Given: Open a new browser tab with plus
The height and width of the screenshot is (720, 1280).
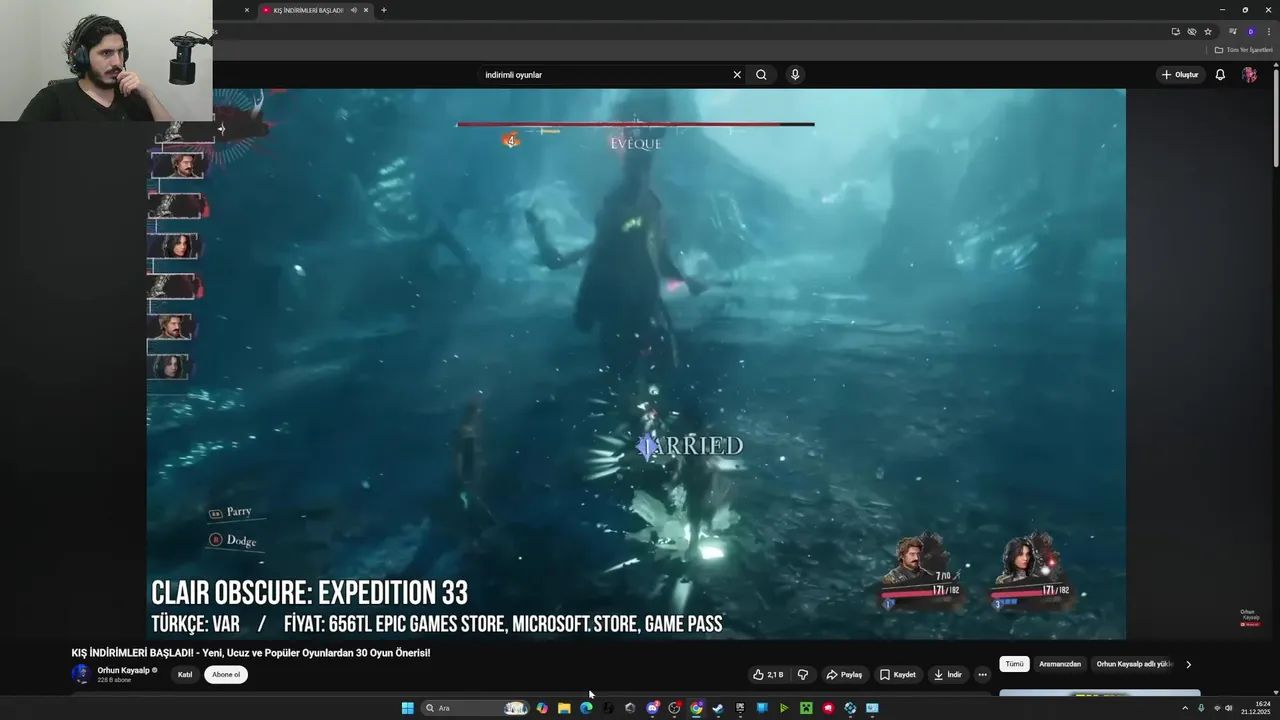Looking at the screenshot, I should pos(383,10).
